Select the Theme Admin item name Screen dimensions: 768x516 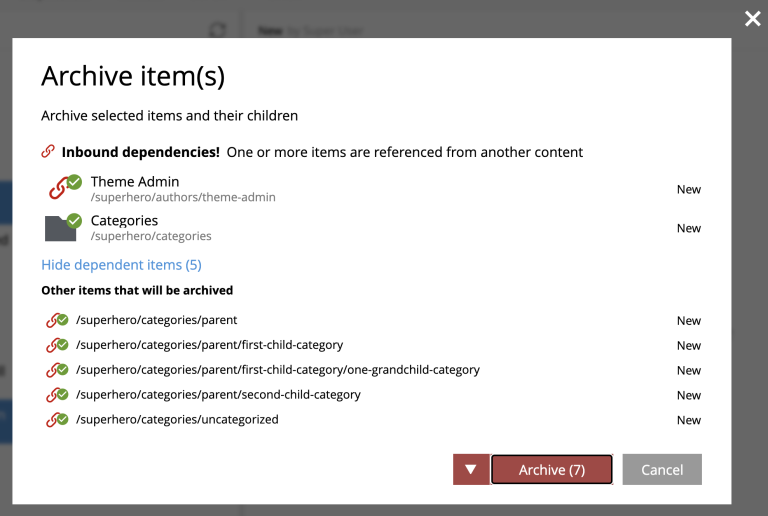135,181
